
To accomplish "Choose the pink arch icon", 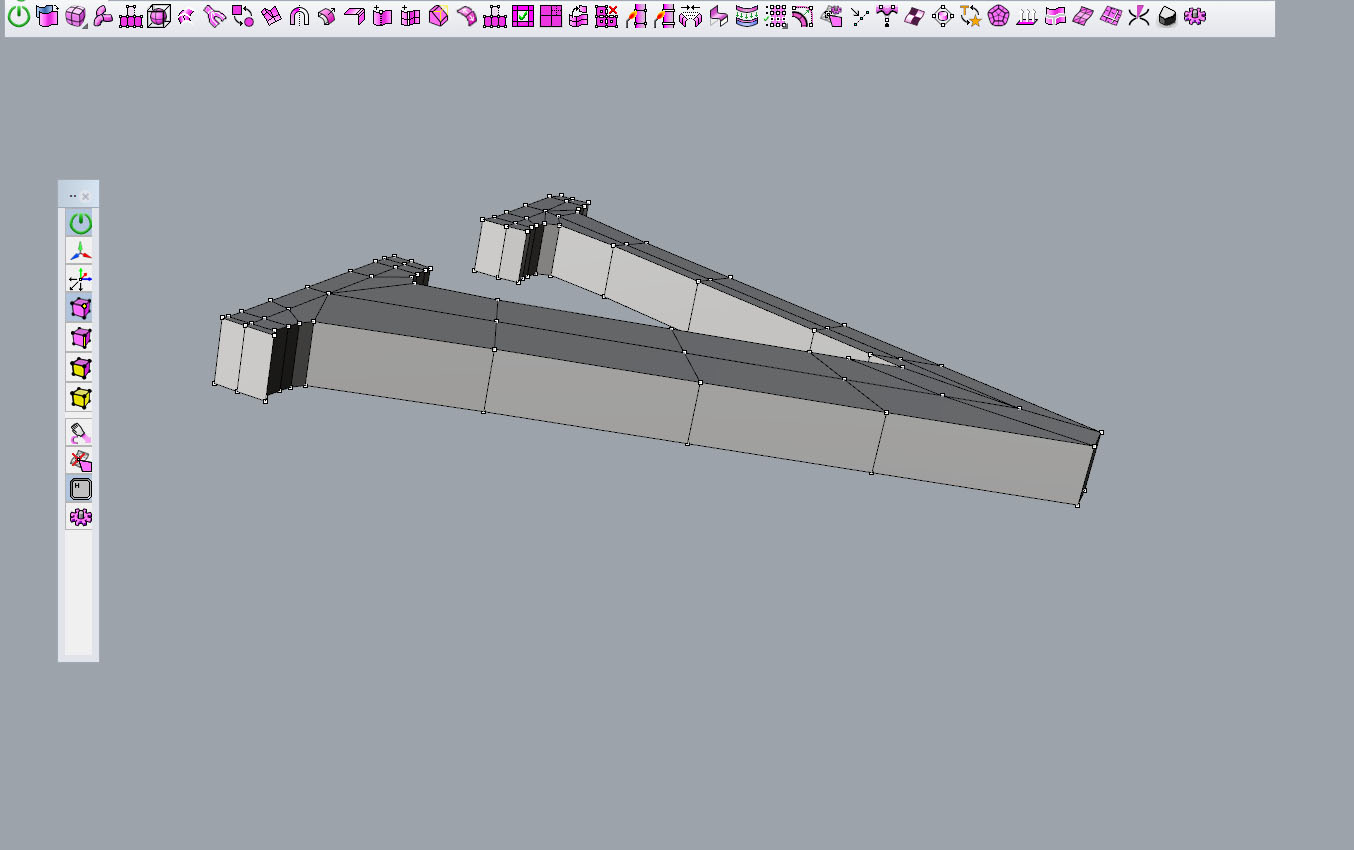I will point(299,16).
